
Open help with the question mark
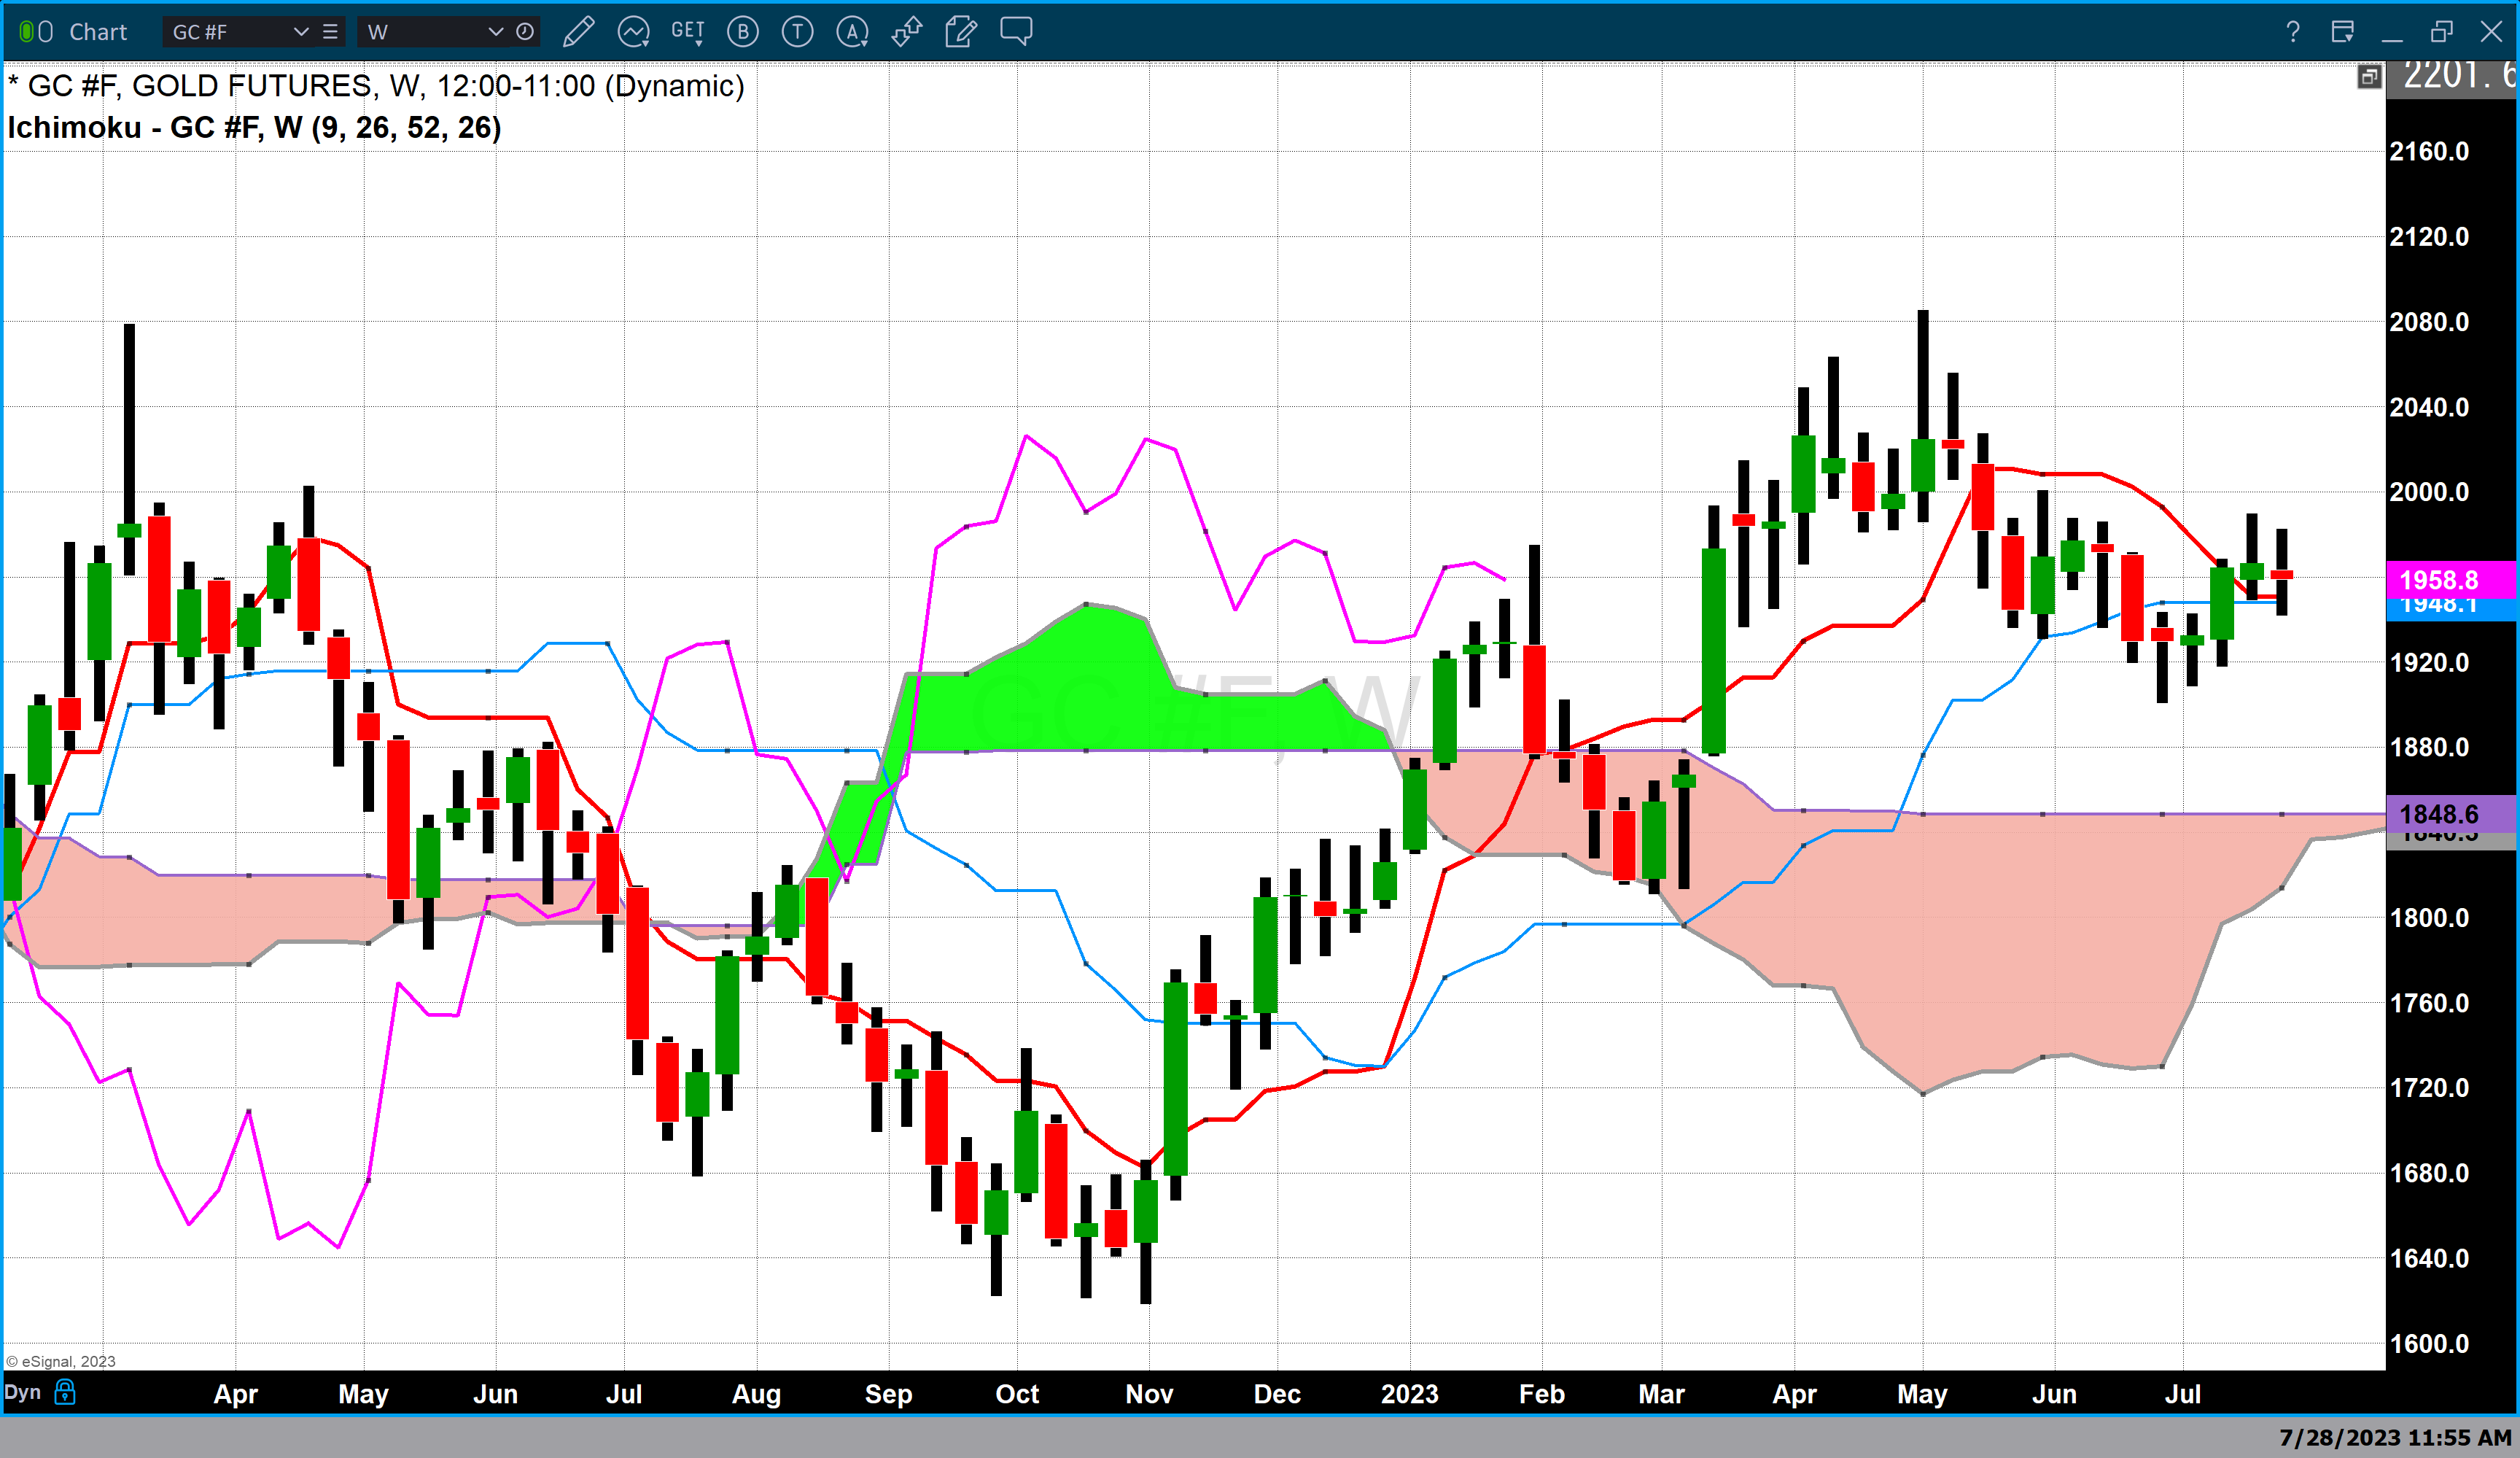tap(2292, 32)
